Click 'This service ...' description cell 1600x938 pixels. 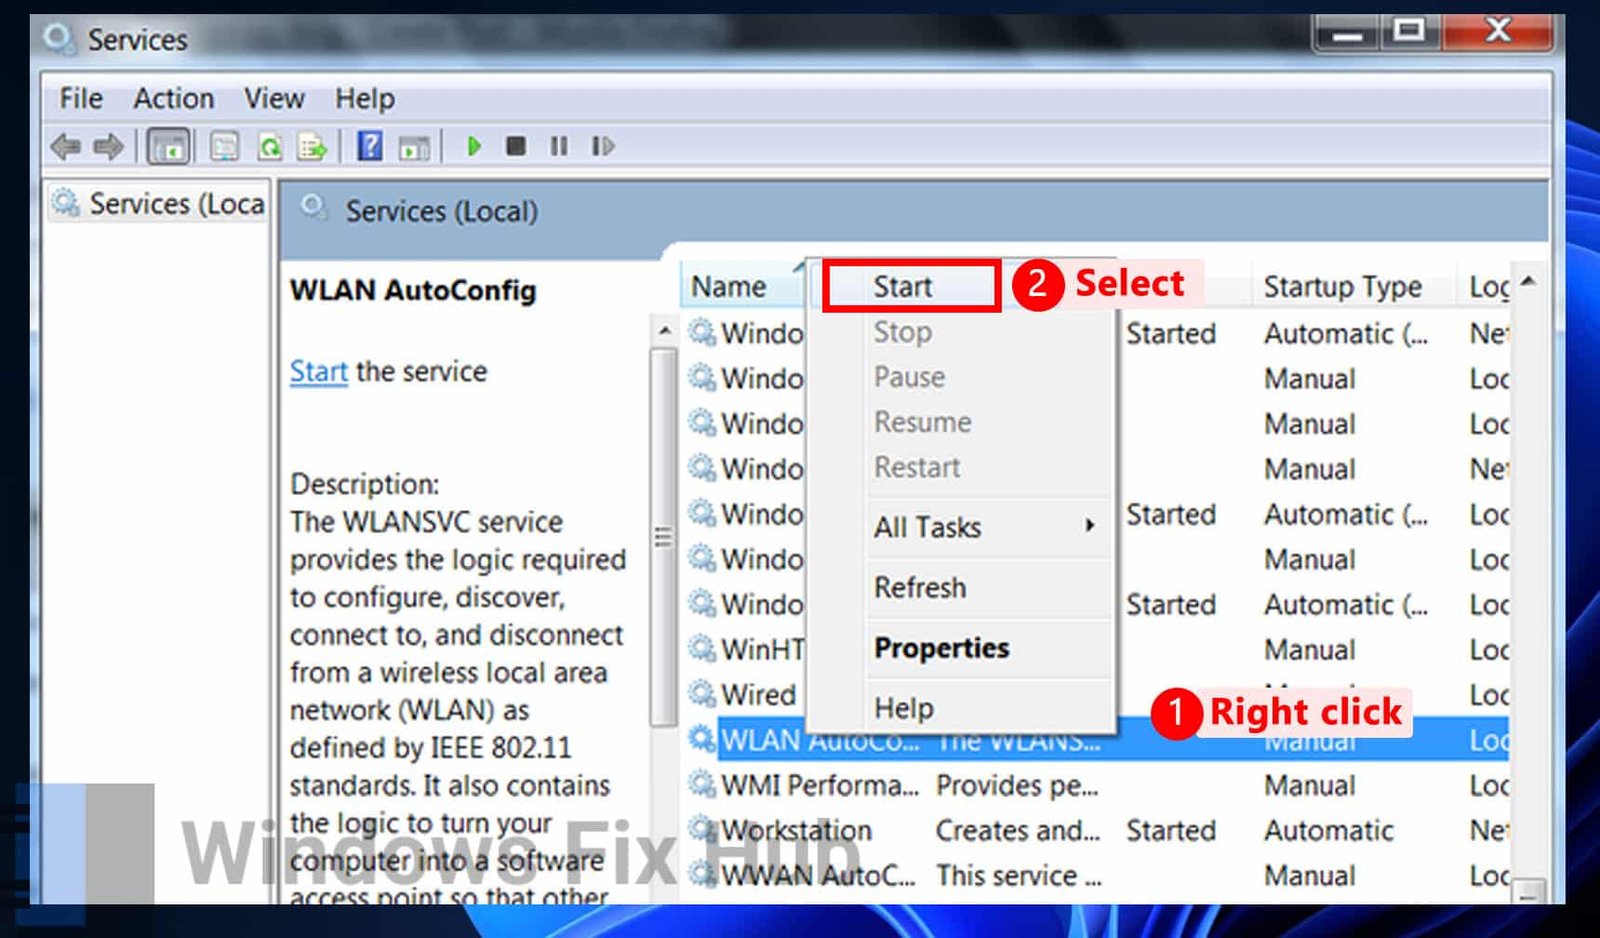point(1018,875)
